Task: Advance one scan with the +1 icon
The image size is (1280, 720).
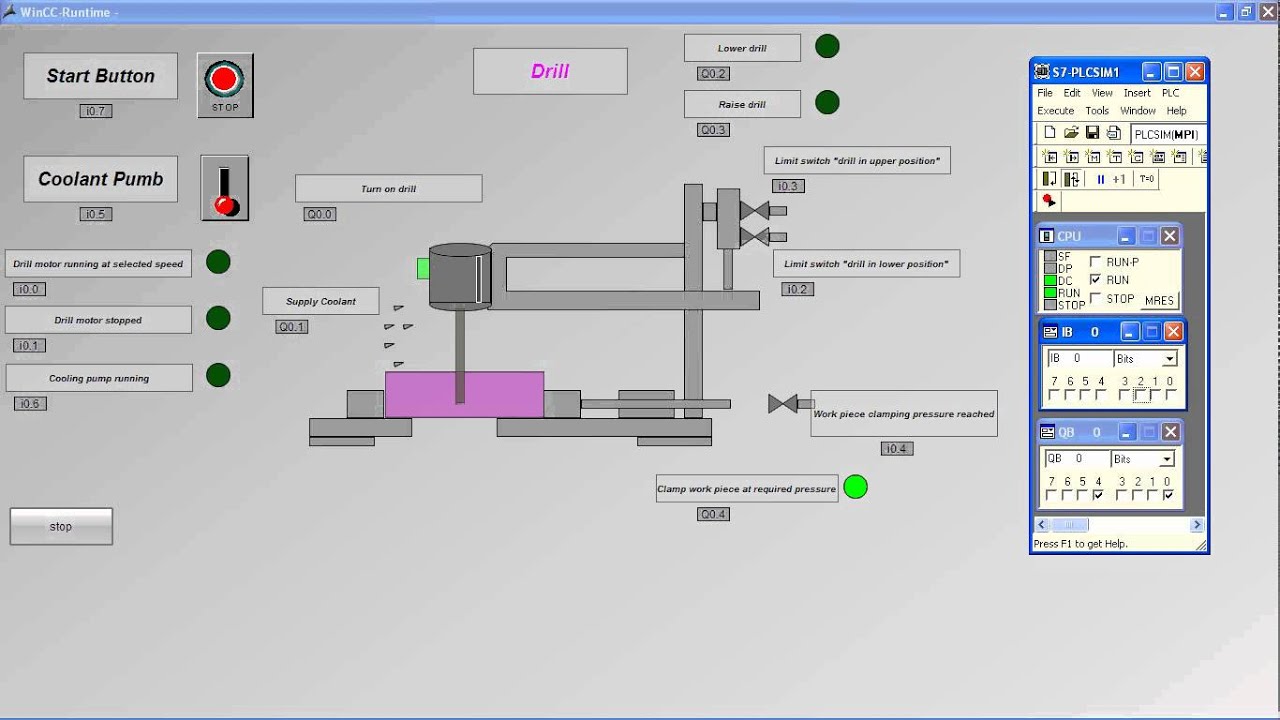Action: (x=1120, y=179)
